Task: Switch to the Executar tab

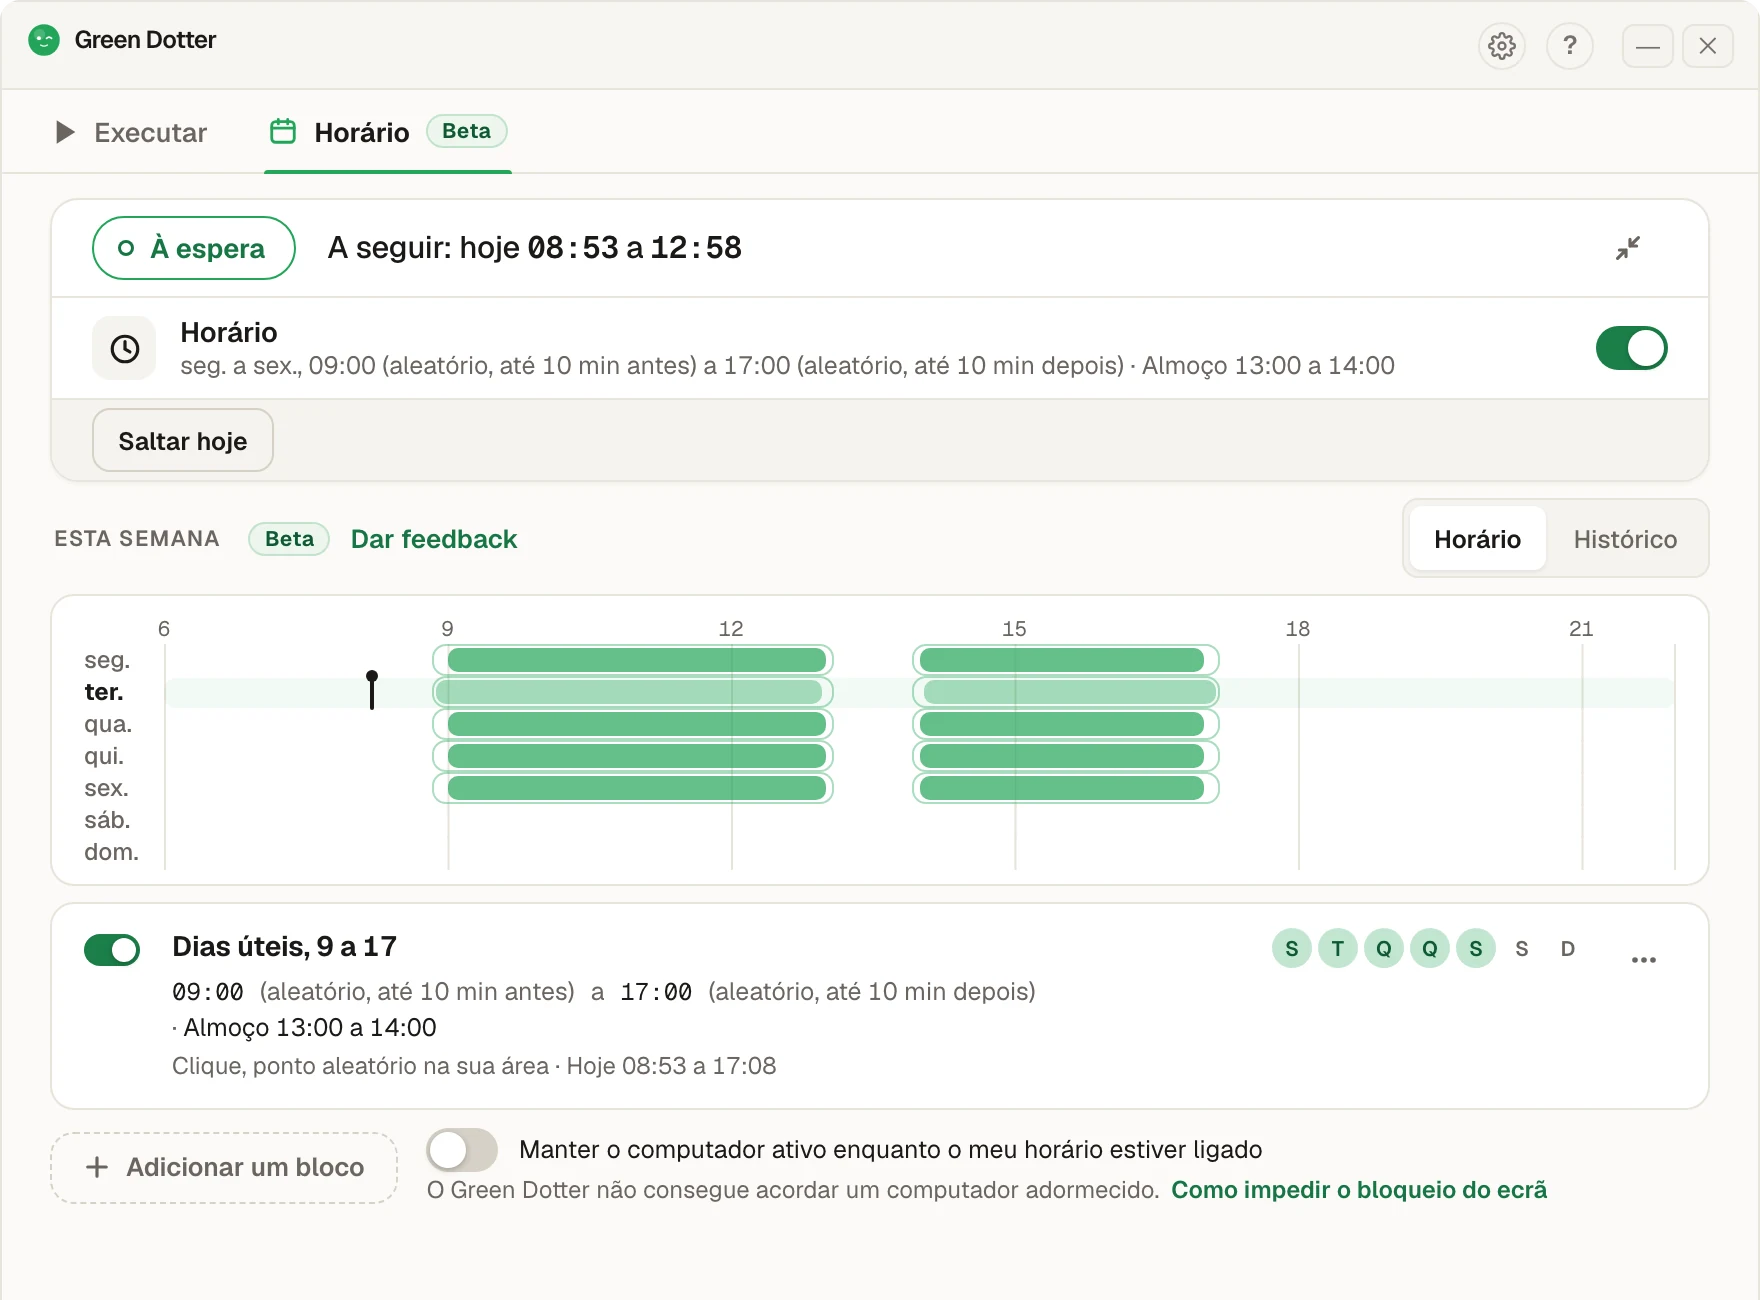Action: click(131, 132)
